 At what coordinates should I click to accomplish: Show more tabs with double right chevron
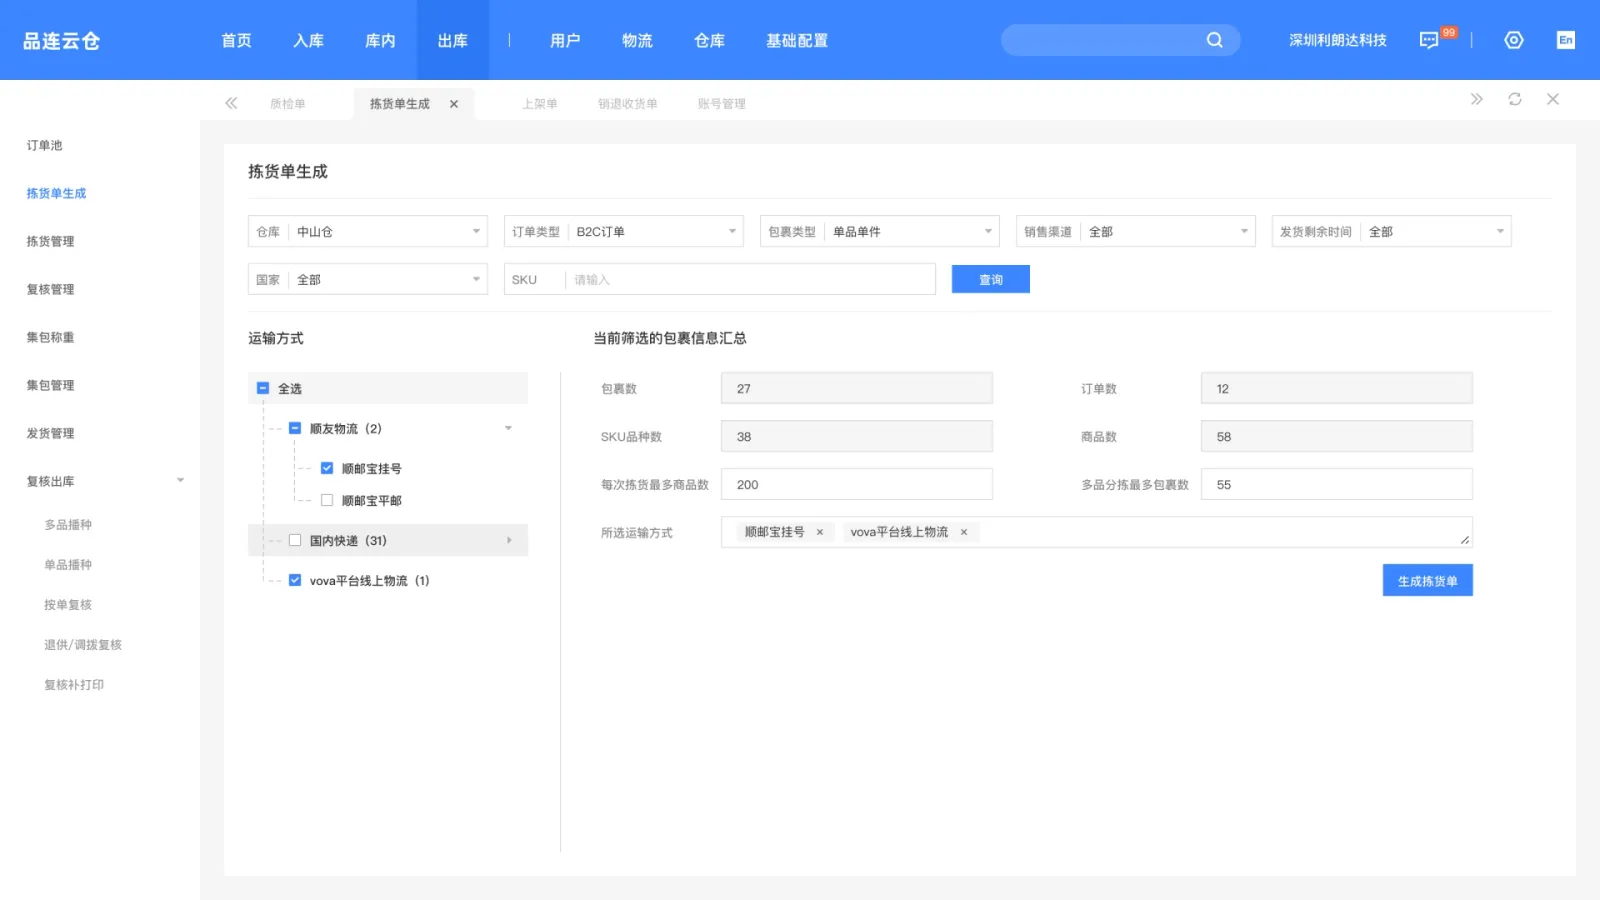coord(1476,99)
